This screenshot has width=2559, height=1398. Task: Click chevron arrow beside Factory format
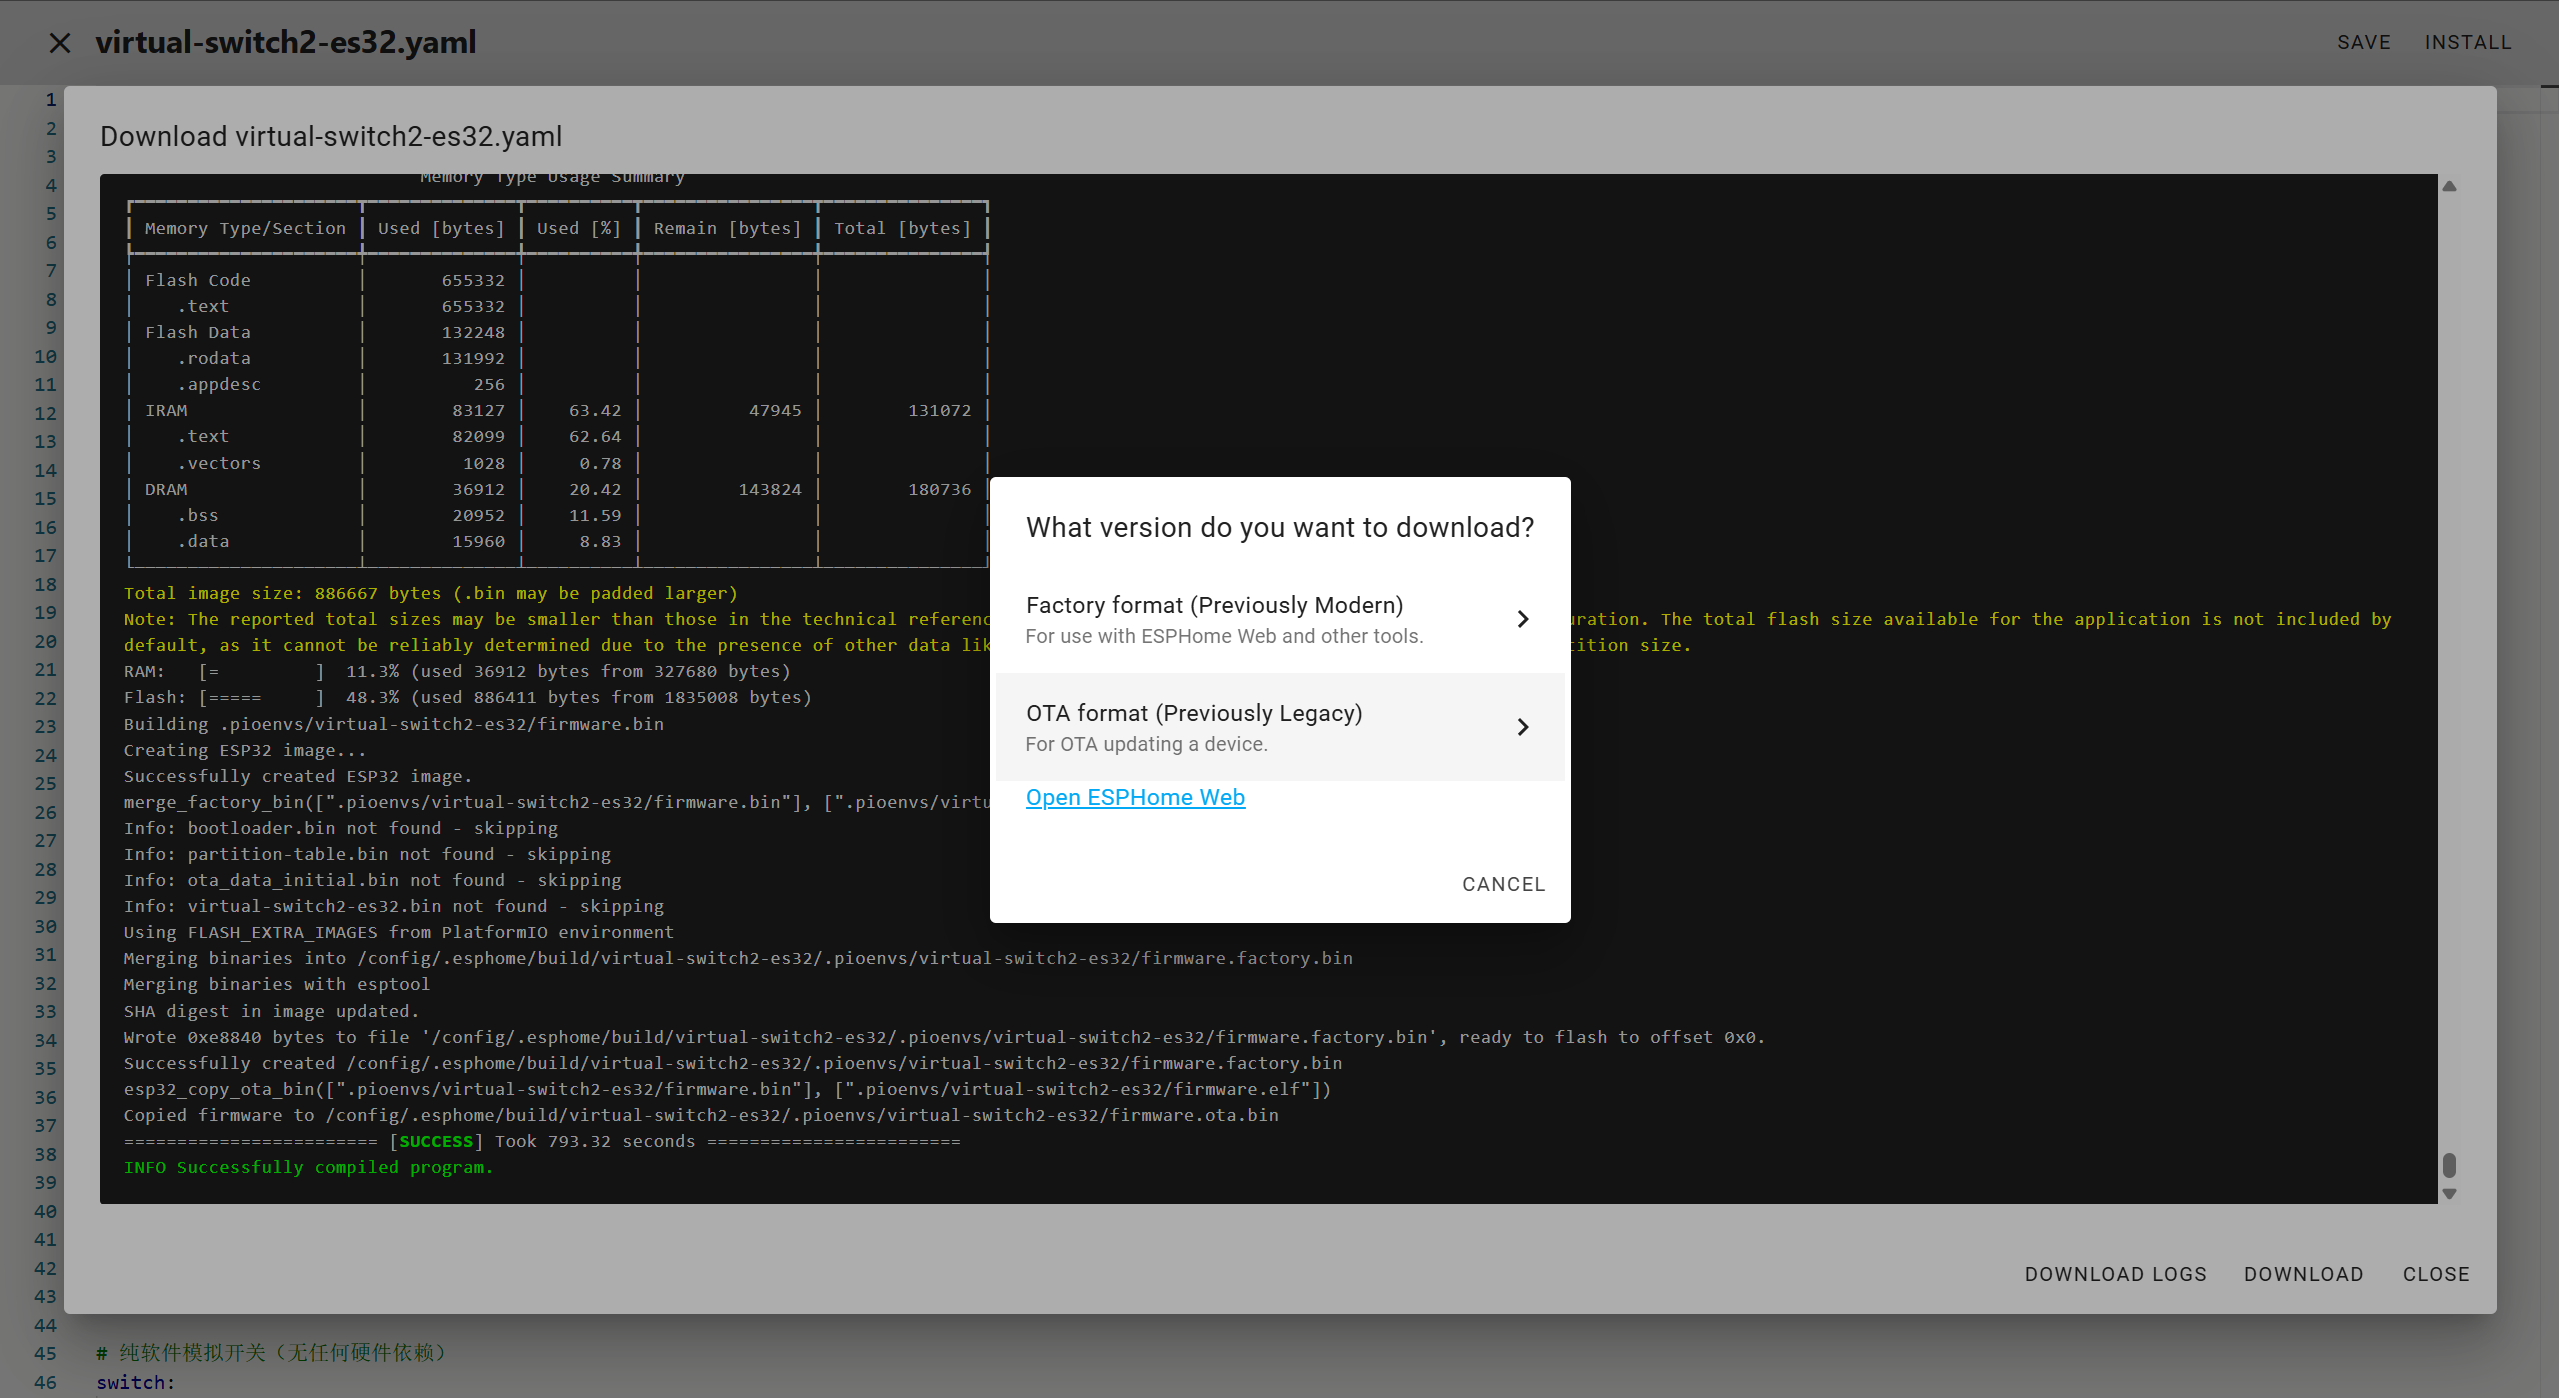pos(1522,619)
